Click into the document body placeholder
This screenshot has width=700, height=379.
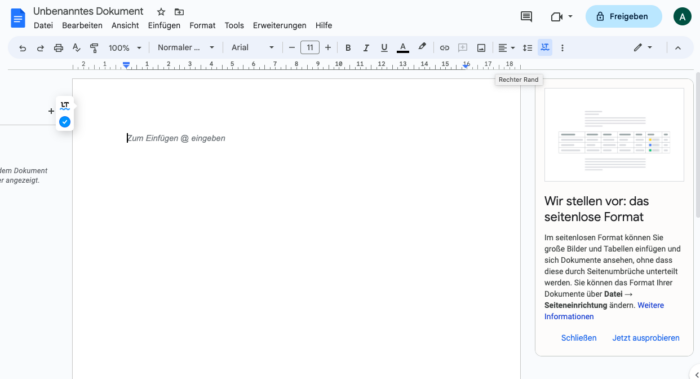[176, 138]
